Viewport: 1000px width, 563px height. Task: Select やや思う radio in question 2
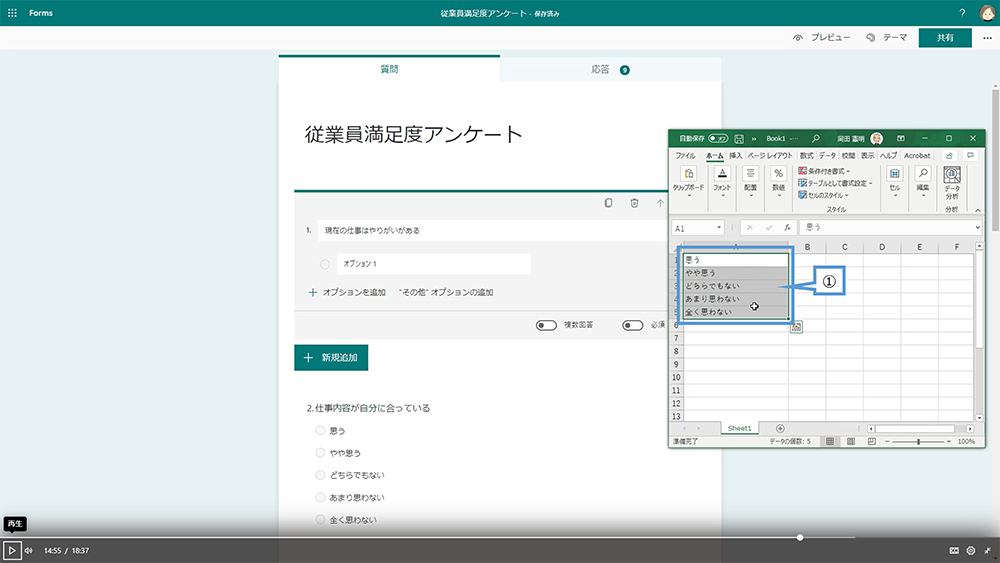[320, 453]
